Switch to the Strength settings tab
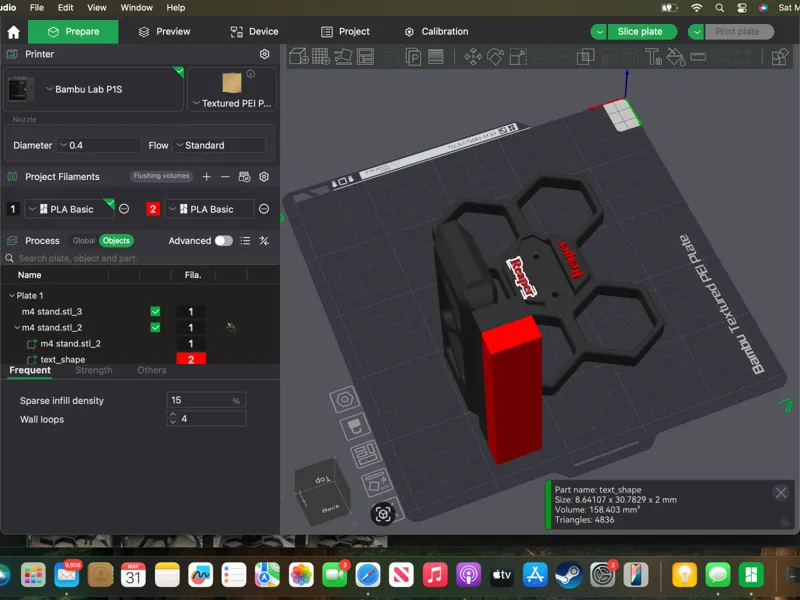The width and height of the screenshot is (800, 600). click(x=94, y=370)
